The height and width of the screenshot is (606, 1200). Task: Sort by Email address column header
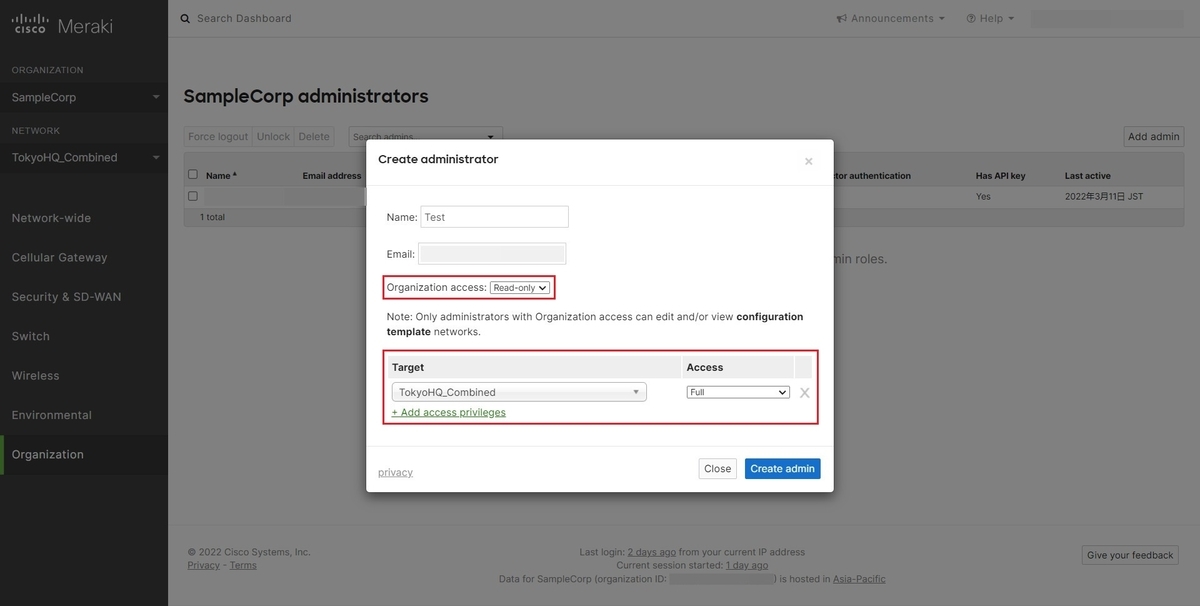(x=332, y=175)
